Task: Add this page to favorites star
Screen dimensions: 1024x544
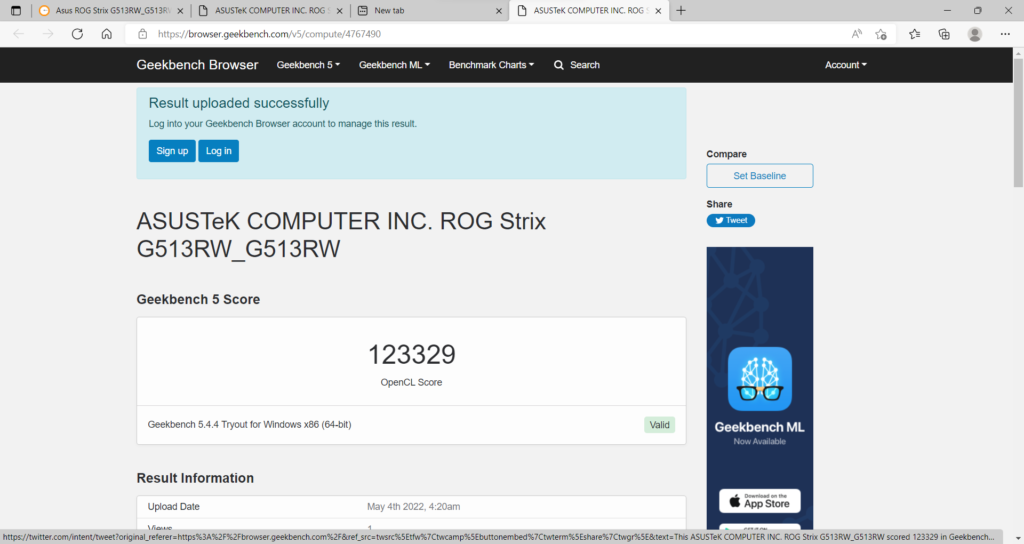Action: tap(881, 34)
